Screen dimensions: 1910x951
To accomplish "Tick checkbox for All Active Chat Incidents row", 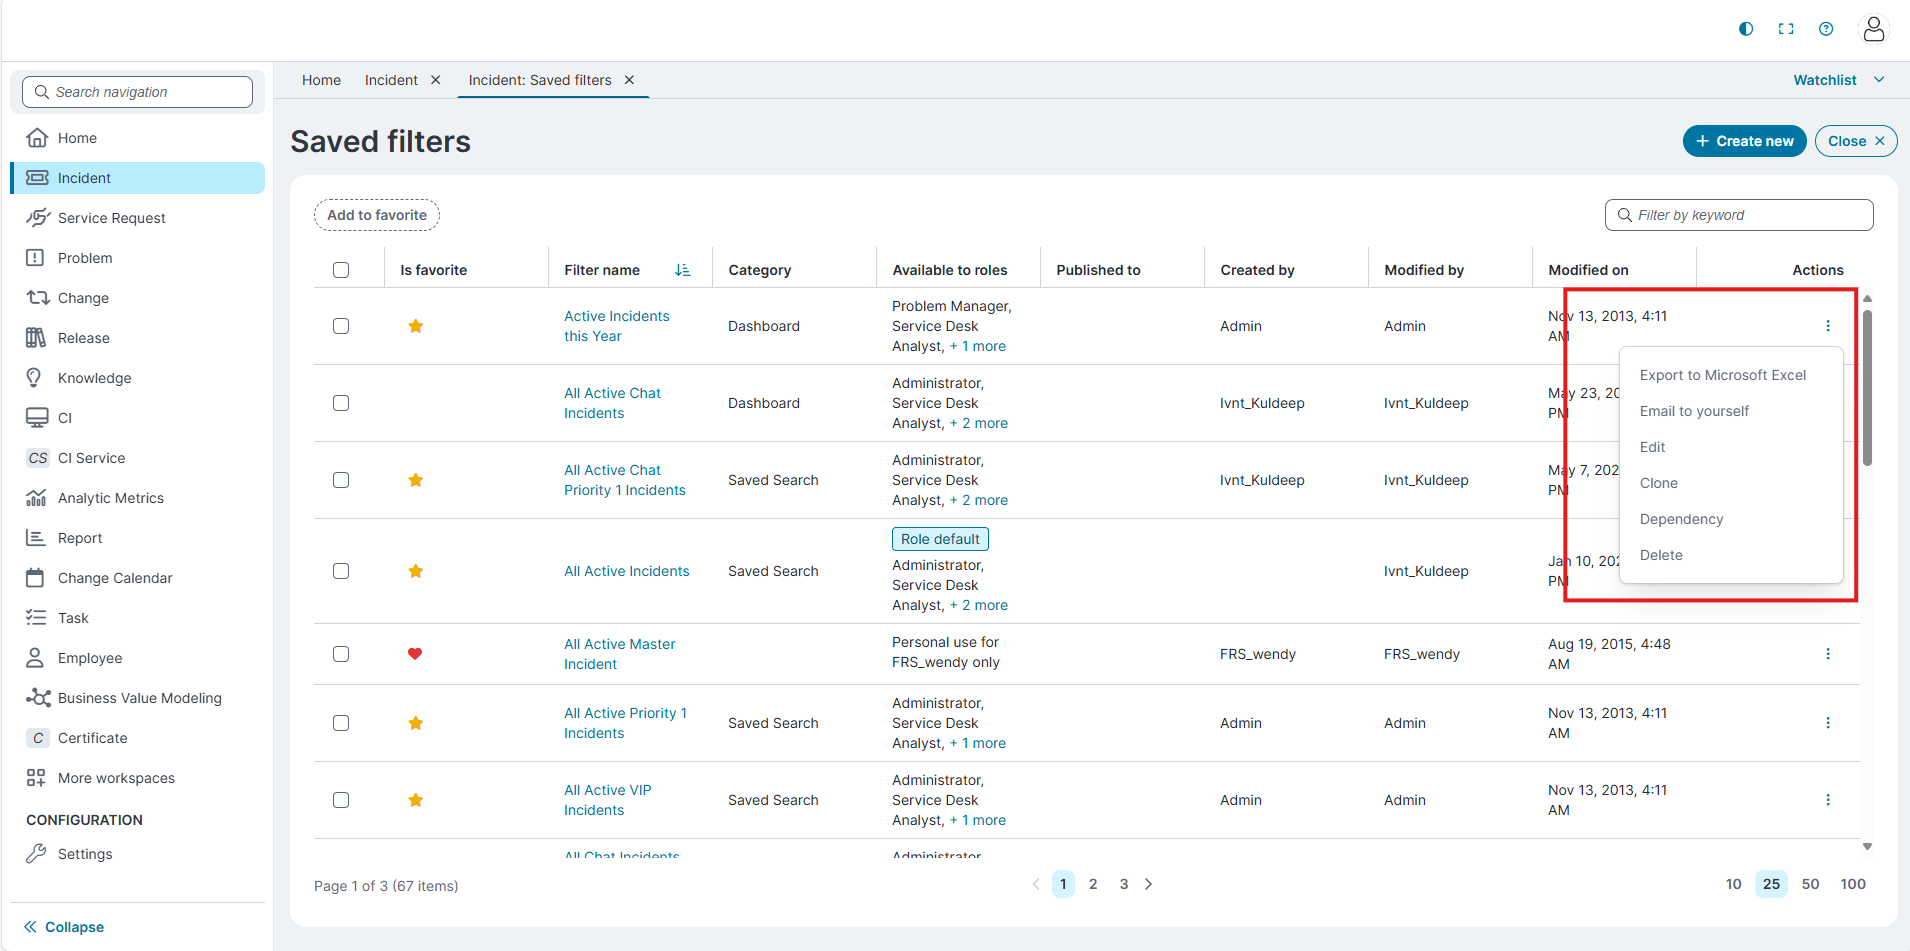I will [x=341, y=403].
